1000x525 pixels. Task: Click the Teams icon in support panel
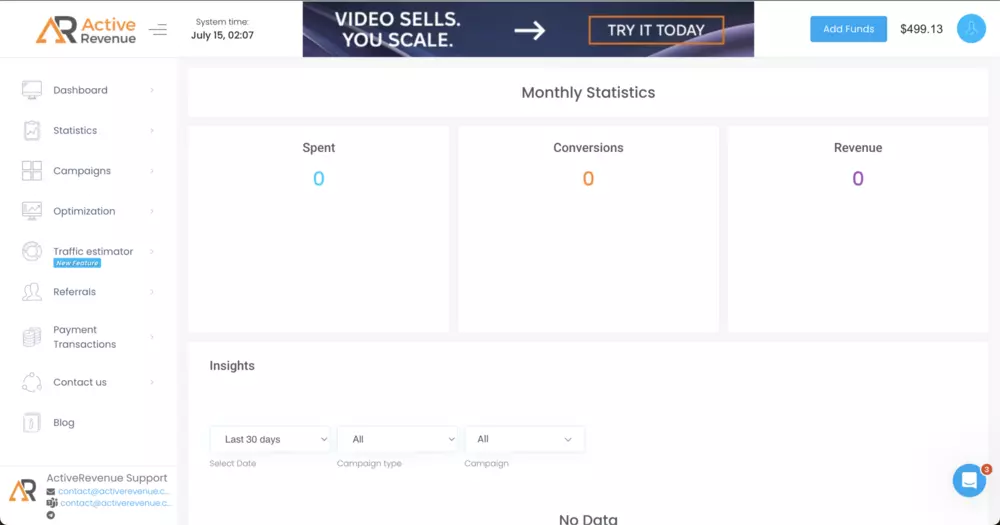(x=52, y=503)
